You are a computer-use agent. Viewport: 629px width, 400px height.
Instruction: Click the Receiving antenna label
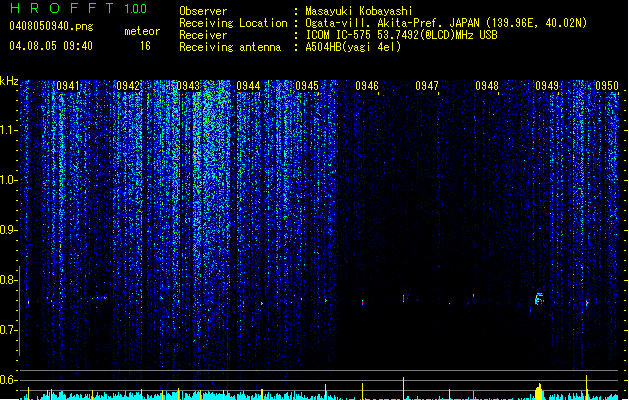[230, 47]
